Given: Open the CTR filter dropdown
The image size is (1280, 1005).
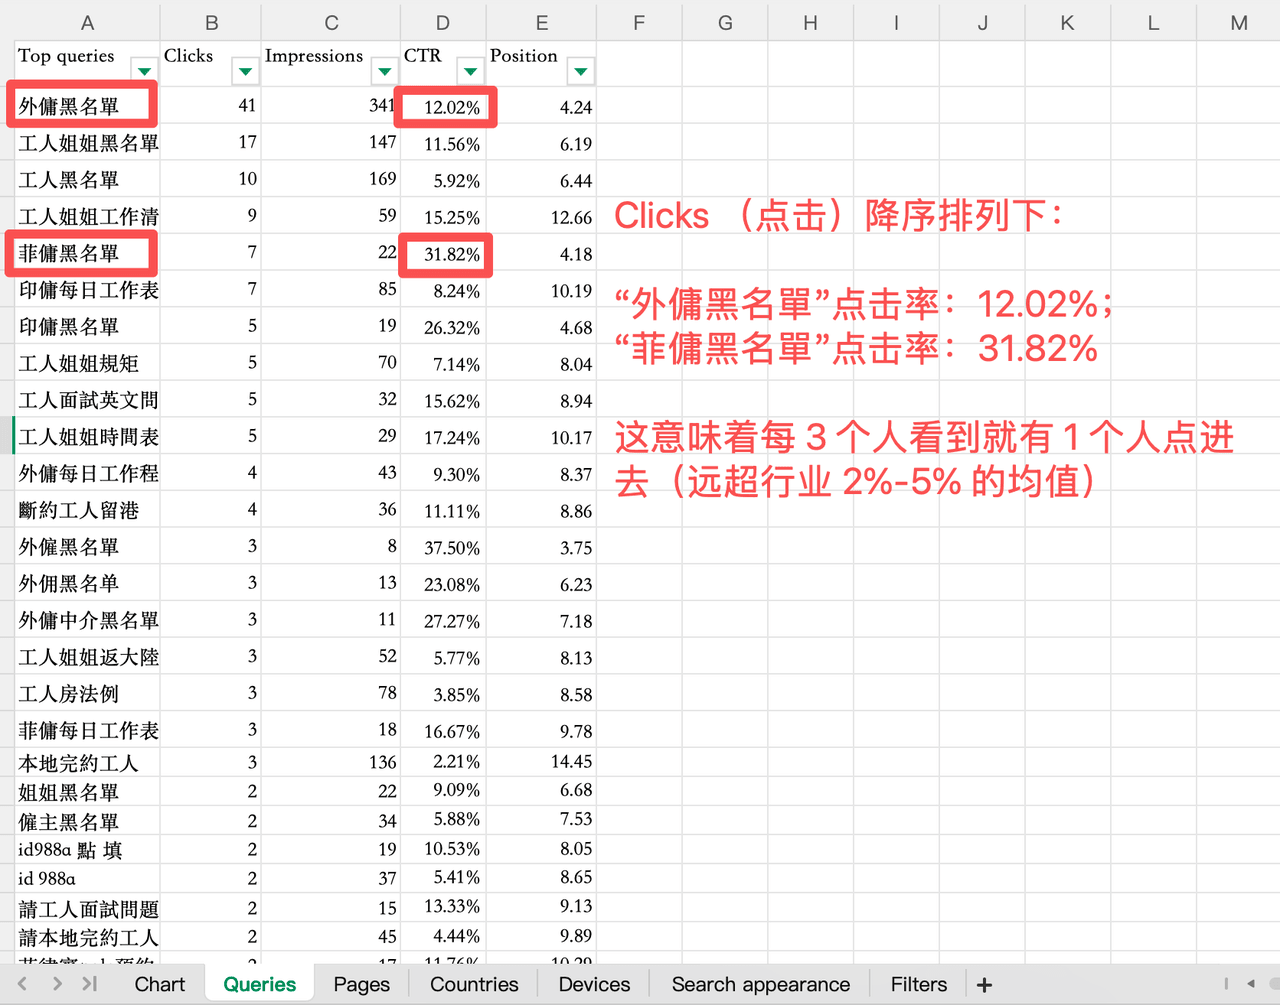Looking at the screenshot, I should [x=470, y=72].
